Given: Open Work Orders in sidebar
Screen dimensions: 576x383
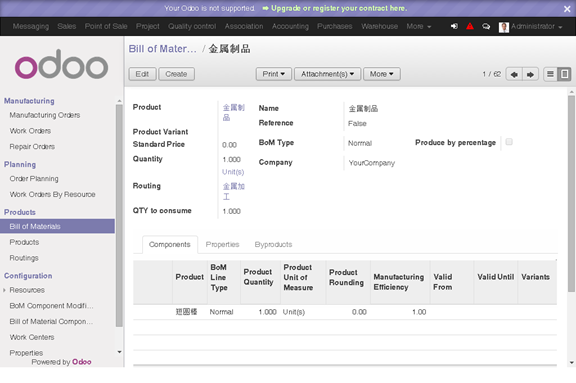Looking at the screenshot, I should (x=30, y=131).
